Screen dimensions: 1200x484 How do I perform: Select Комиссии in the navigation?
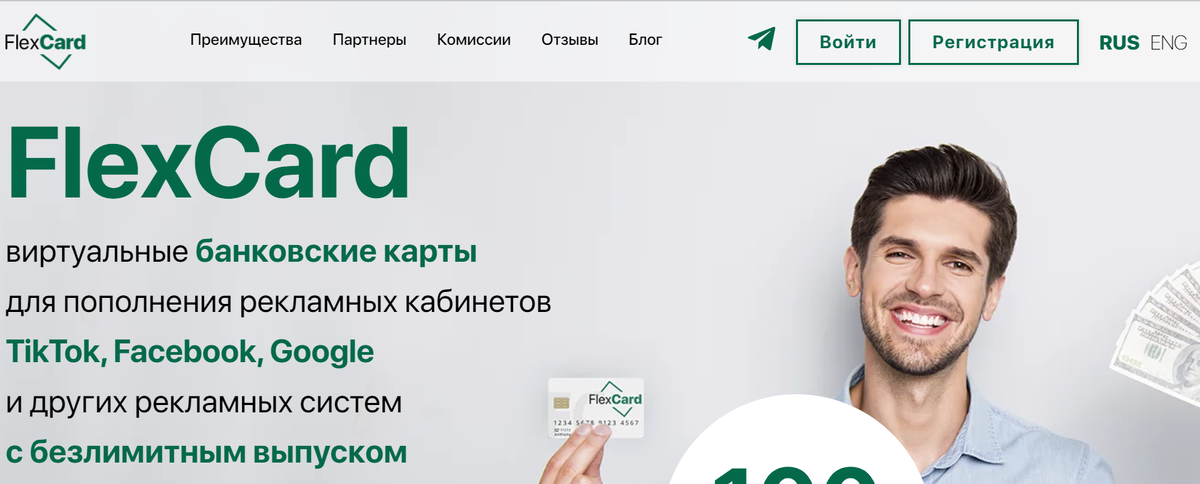(x=474, y=40)
